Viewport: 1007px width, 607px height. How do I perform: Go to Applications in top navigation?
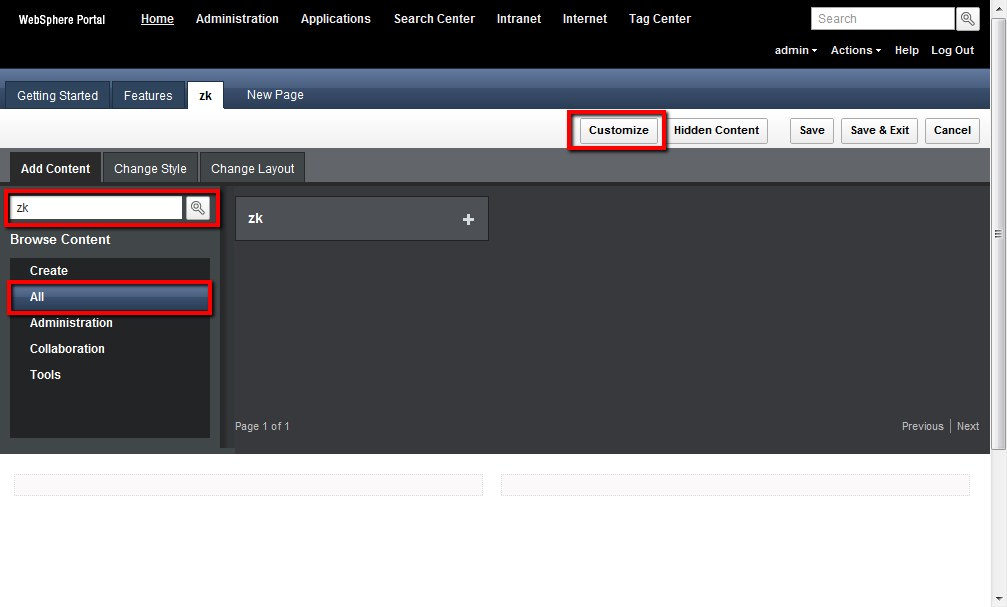[336, 19]
